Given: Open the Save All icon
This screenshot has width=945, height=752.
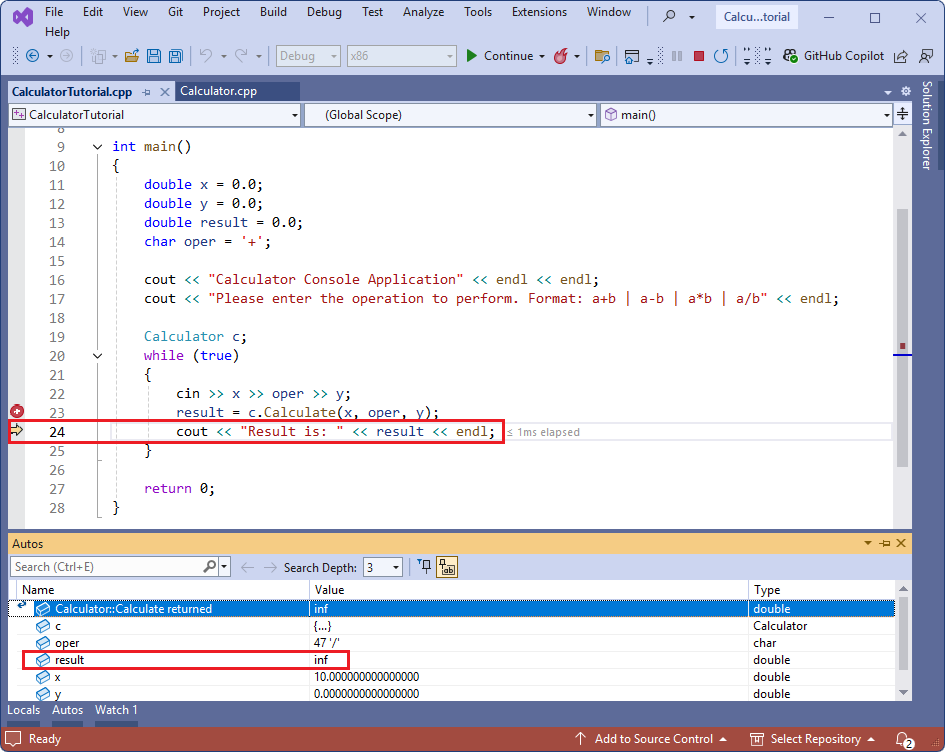Looking at the screenshot, I should pyautogui.click(x=175, y=56).
